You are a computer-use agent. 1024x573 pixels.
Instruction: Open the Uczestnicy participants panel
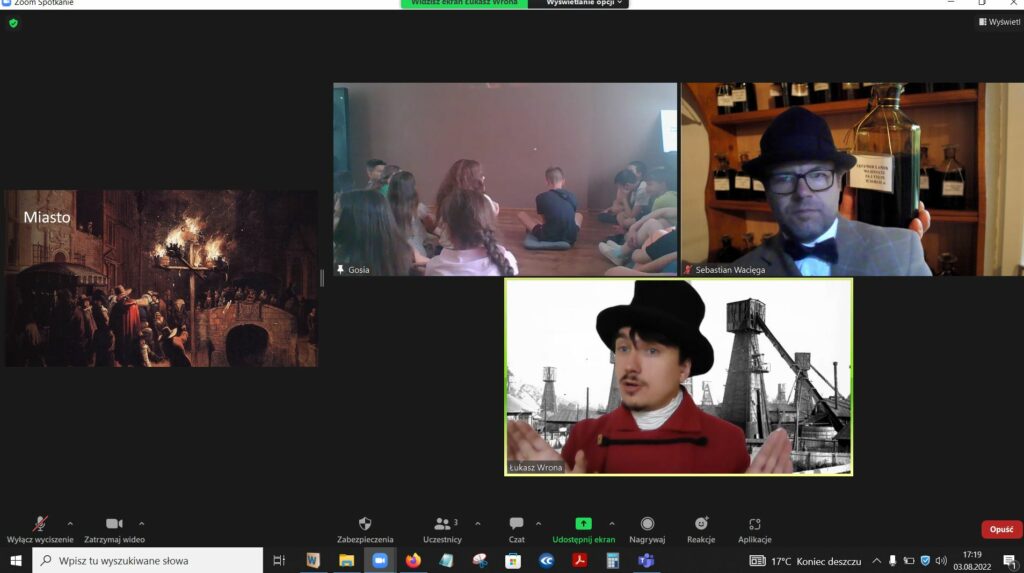[442, 523]
